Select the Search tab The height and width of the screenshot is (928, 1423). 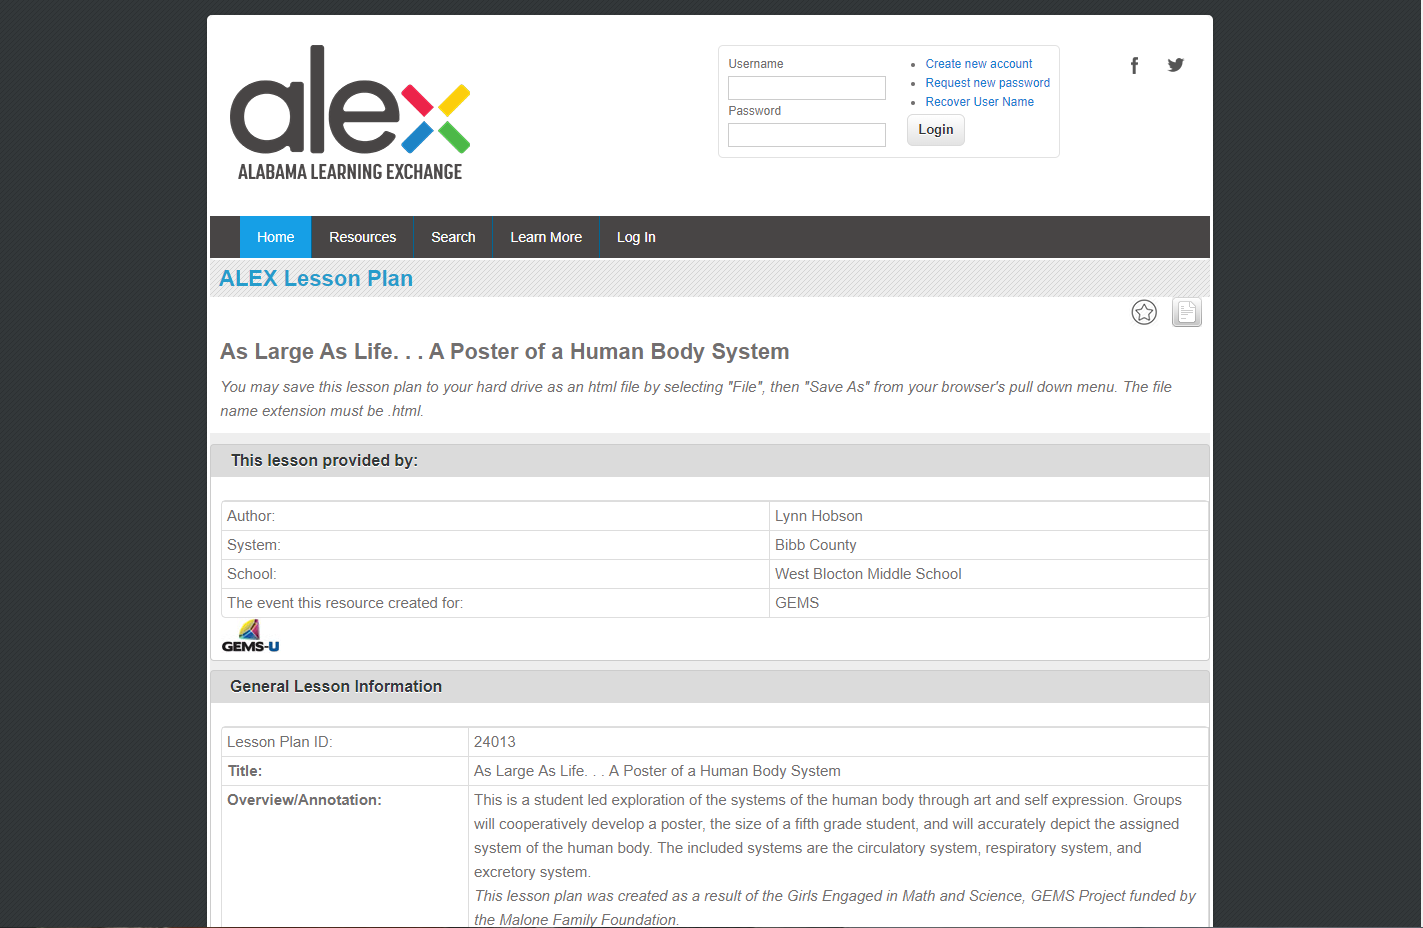point(453,237)
